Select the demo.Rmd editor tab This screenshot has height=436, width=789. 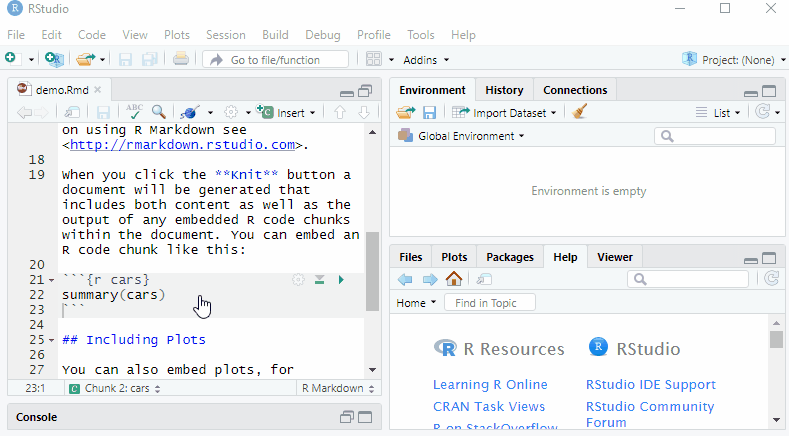(59, 90)
